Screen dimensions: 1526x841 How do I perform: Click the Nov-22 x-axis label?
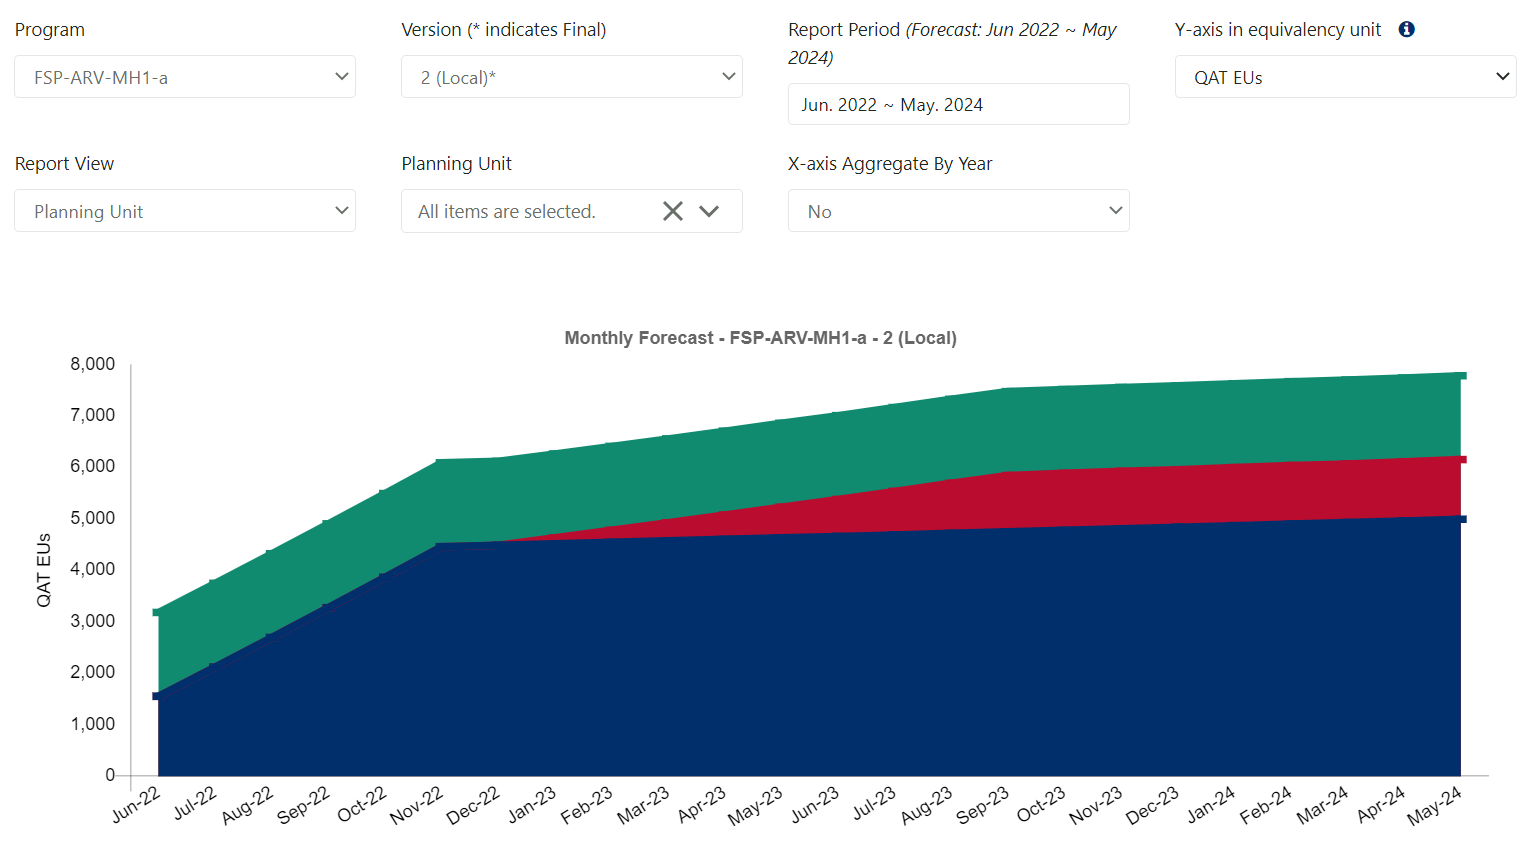pyautogui.click(x=416, y=805)
